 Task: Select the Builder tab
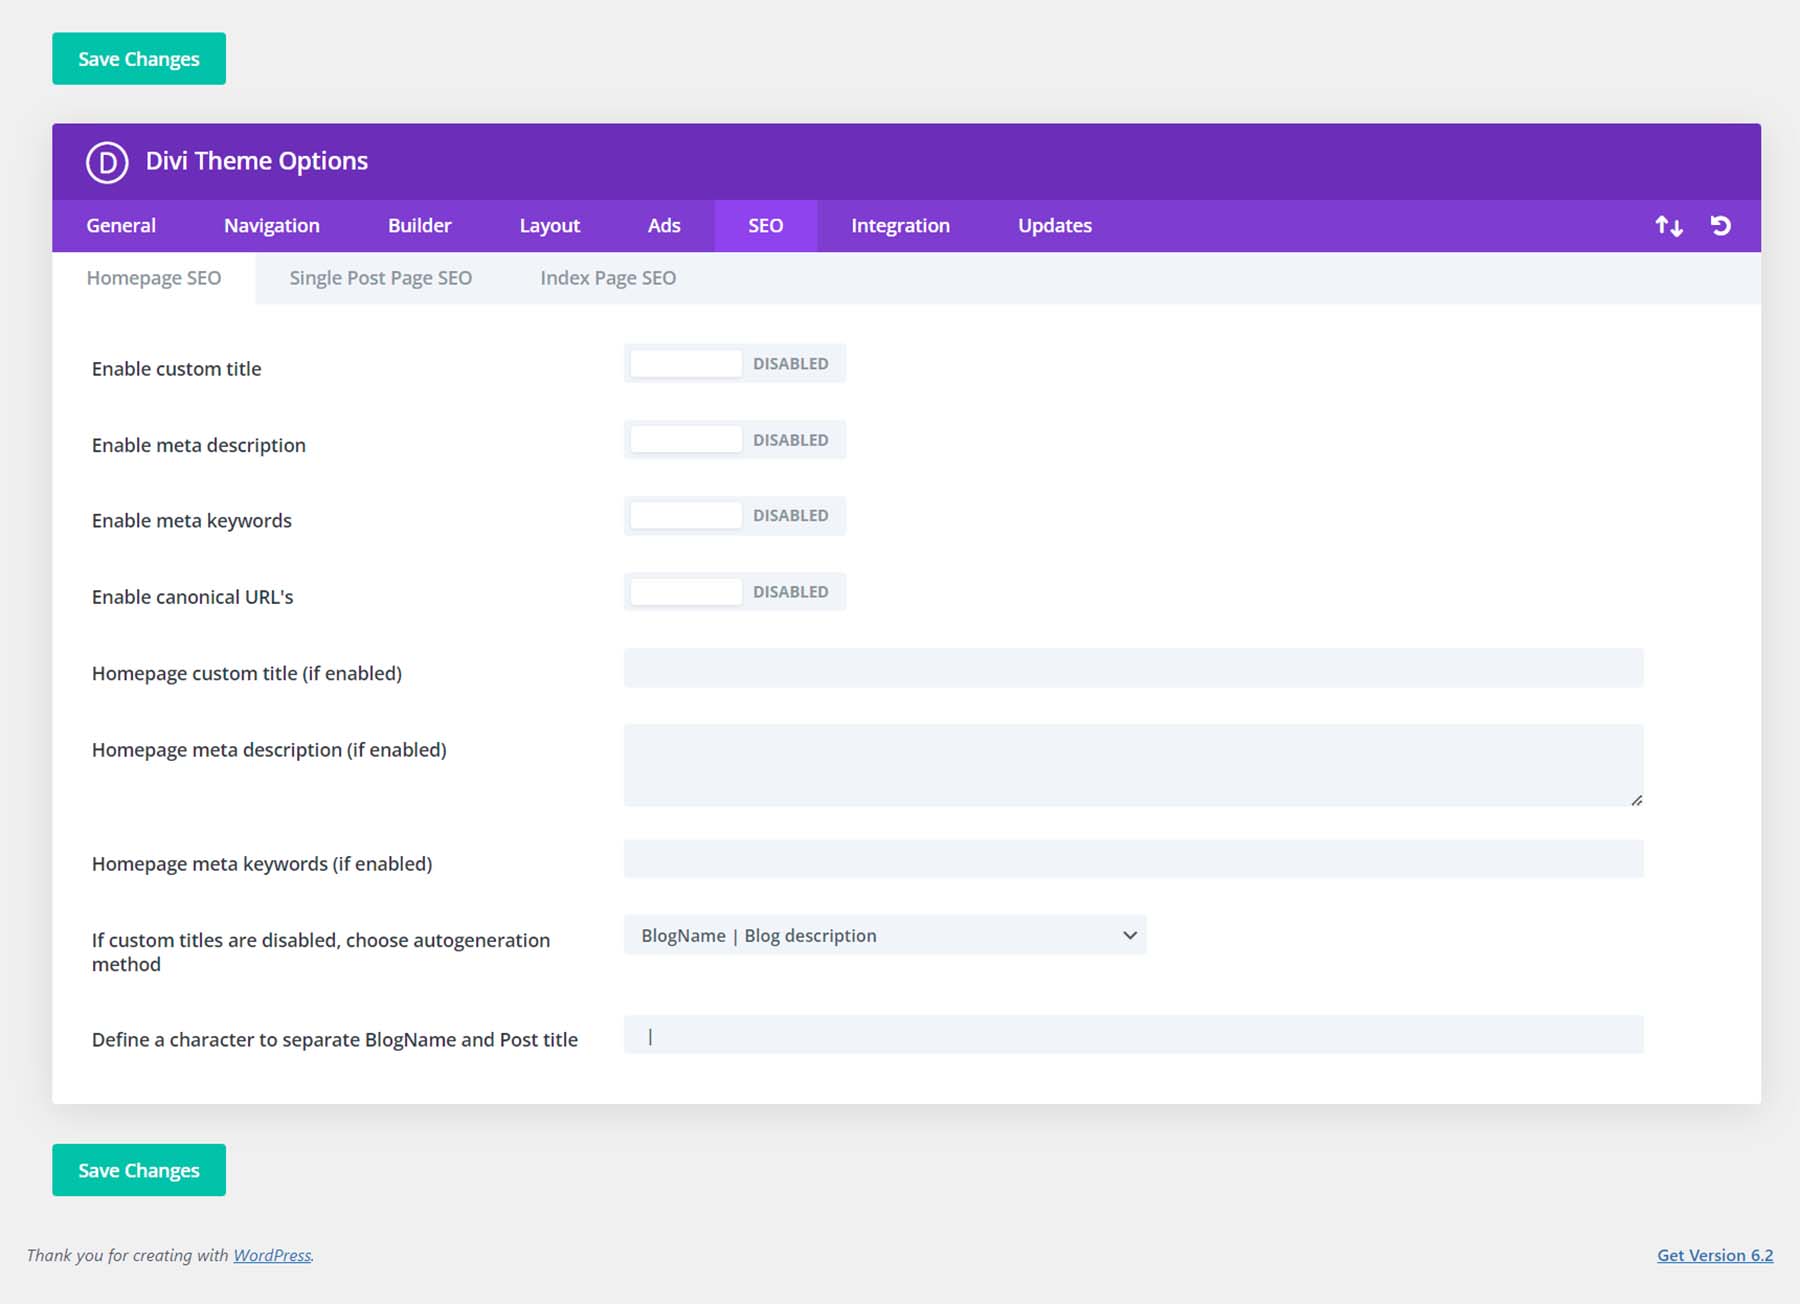click(x=419, y=225)
